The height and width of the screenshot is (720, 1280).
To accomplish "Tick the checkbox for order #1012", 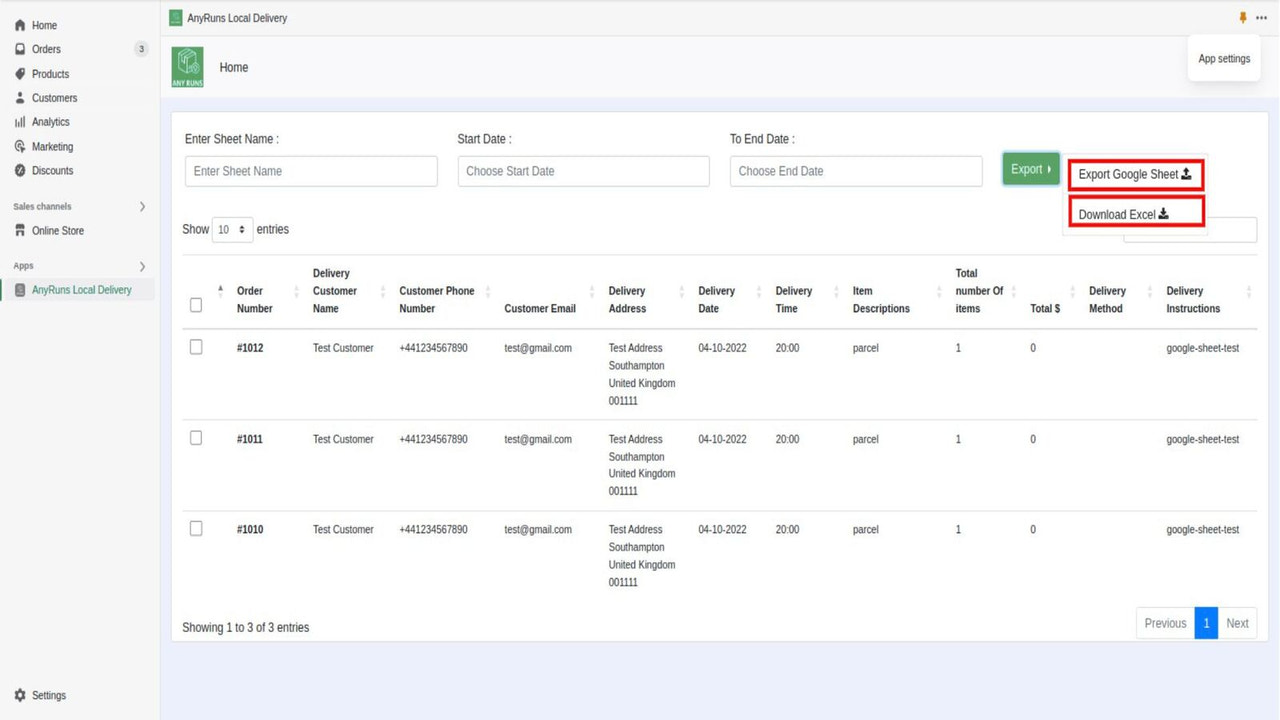I will point(196,347).
